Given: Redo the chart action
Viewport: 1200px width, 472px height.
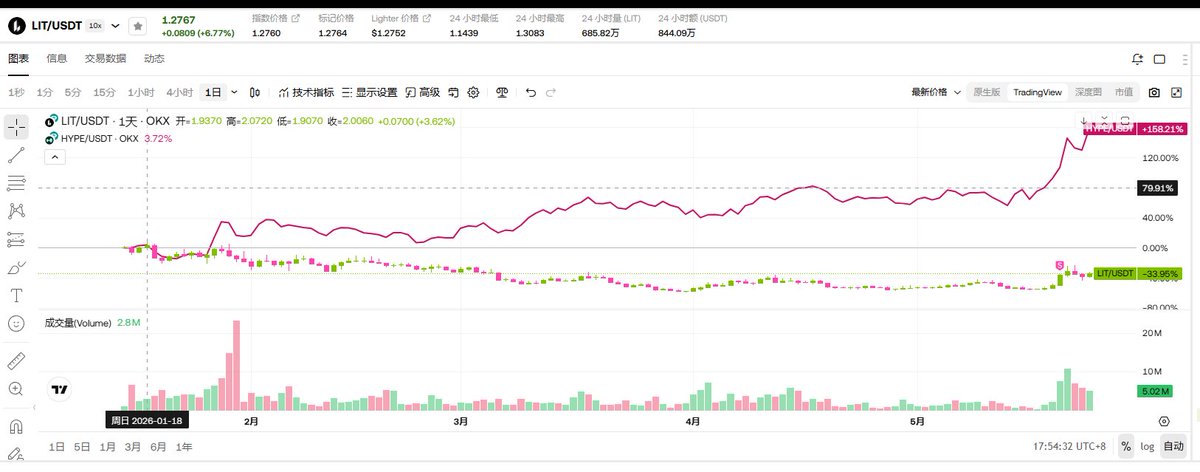Looking at the screenshot, I should point(553,92).
